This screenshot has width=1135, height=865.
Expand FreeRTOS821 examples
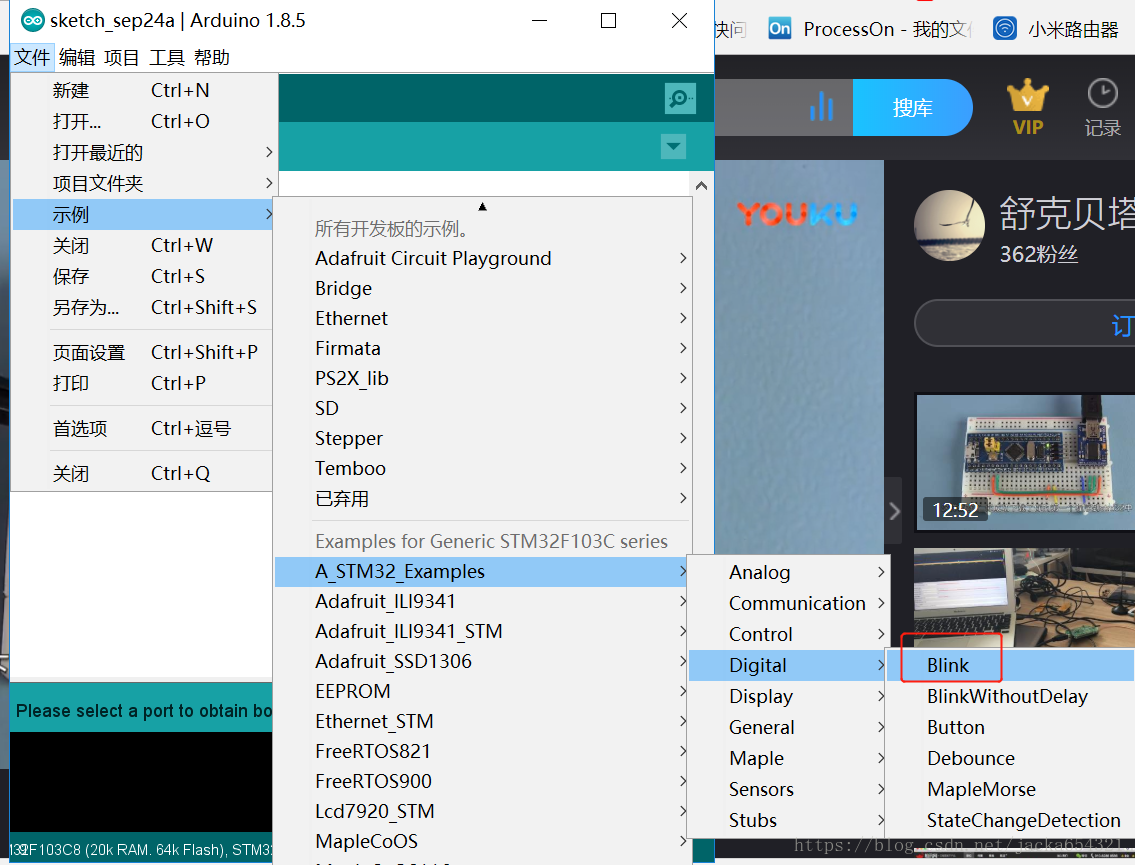[483, 751]
